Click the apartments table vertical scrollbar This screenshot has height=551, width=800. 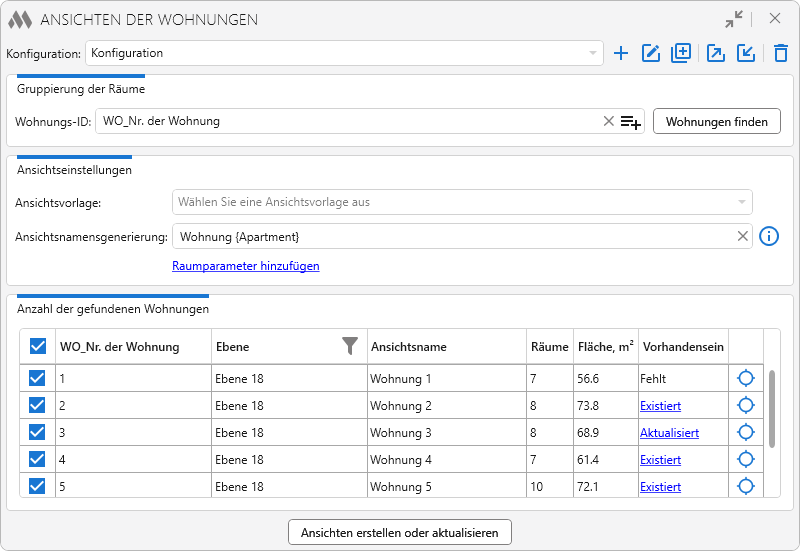[772, 409]
